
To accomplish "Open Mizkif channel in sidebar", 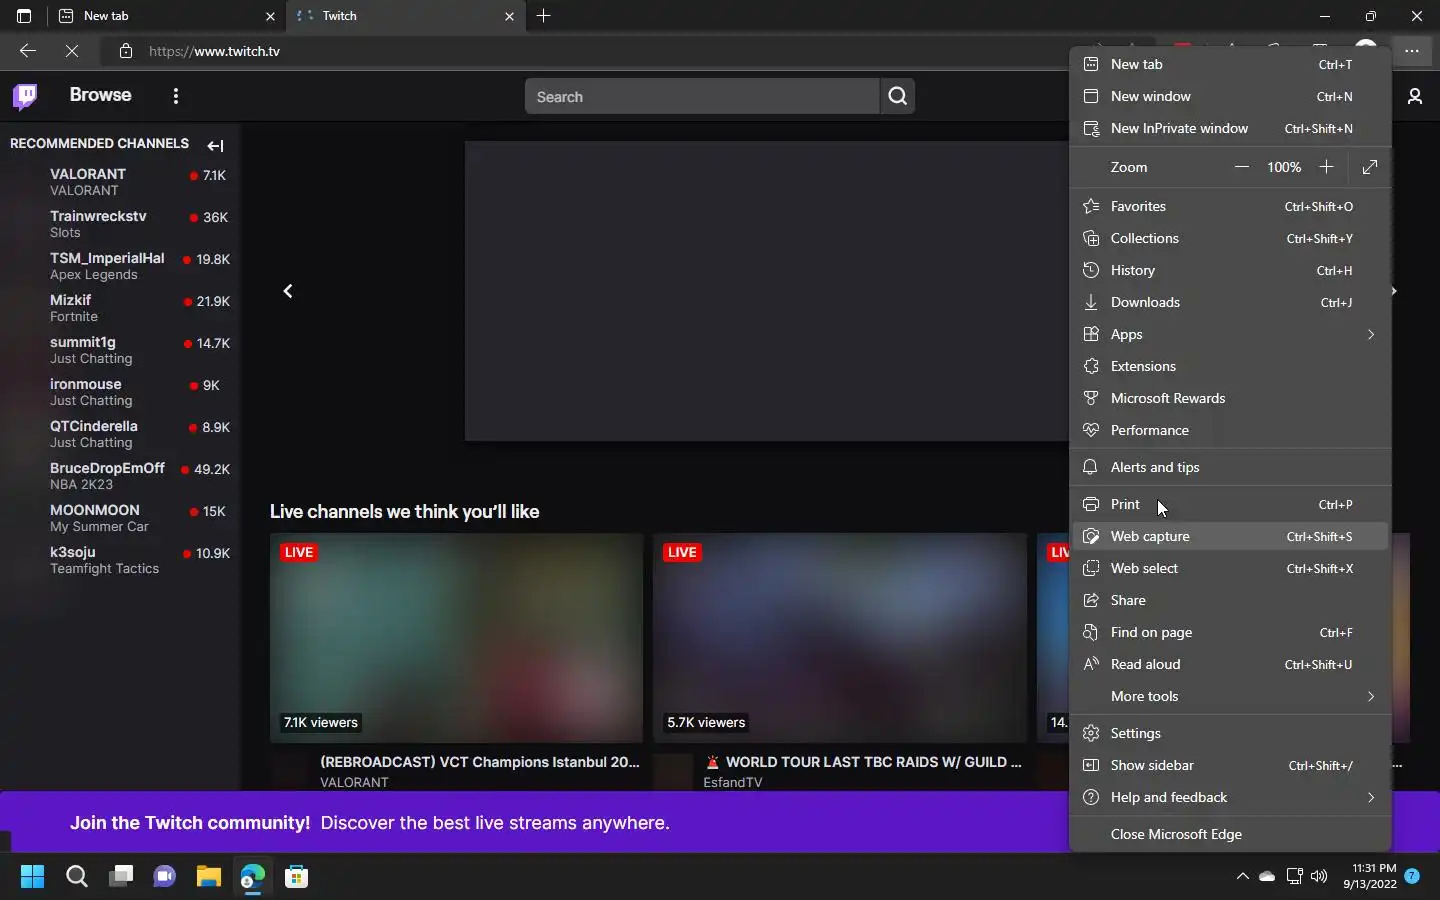I will point(120,308).
